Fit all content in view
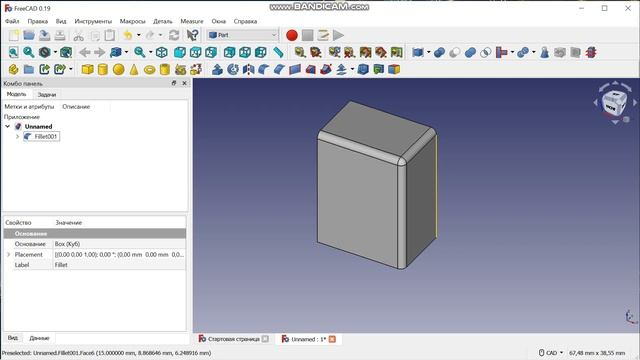This screenshot has width=640, height=360. tap(13, 52)
